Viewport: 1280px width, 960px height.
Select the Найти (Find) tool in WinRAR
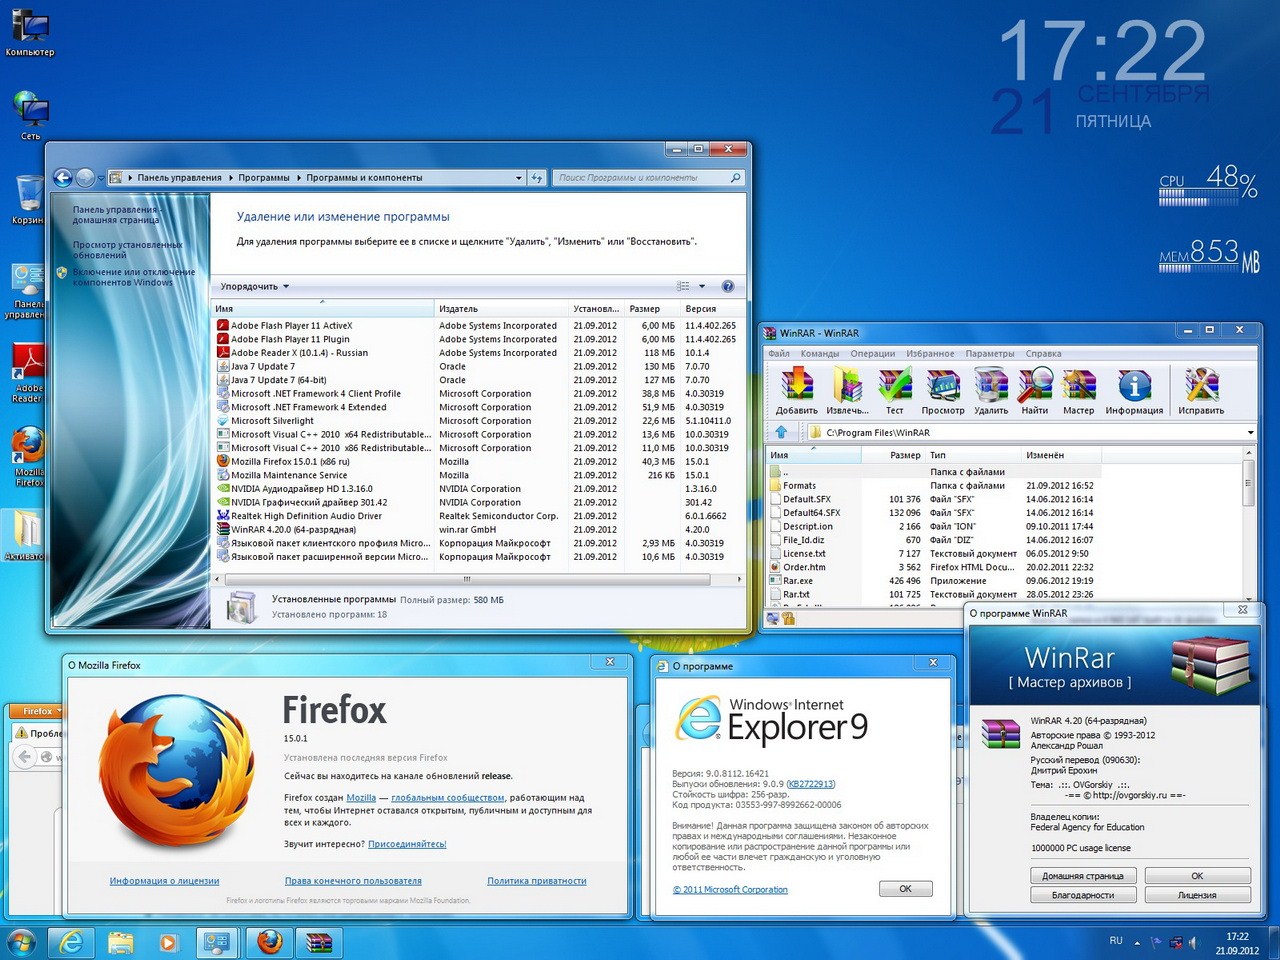click(1035, 390)
